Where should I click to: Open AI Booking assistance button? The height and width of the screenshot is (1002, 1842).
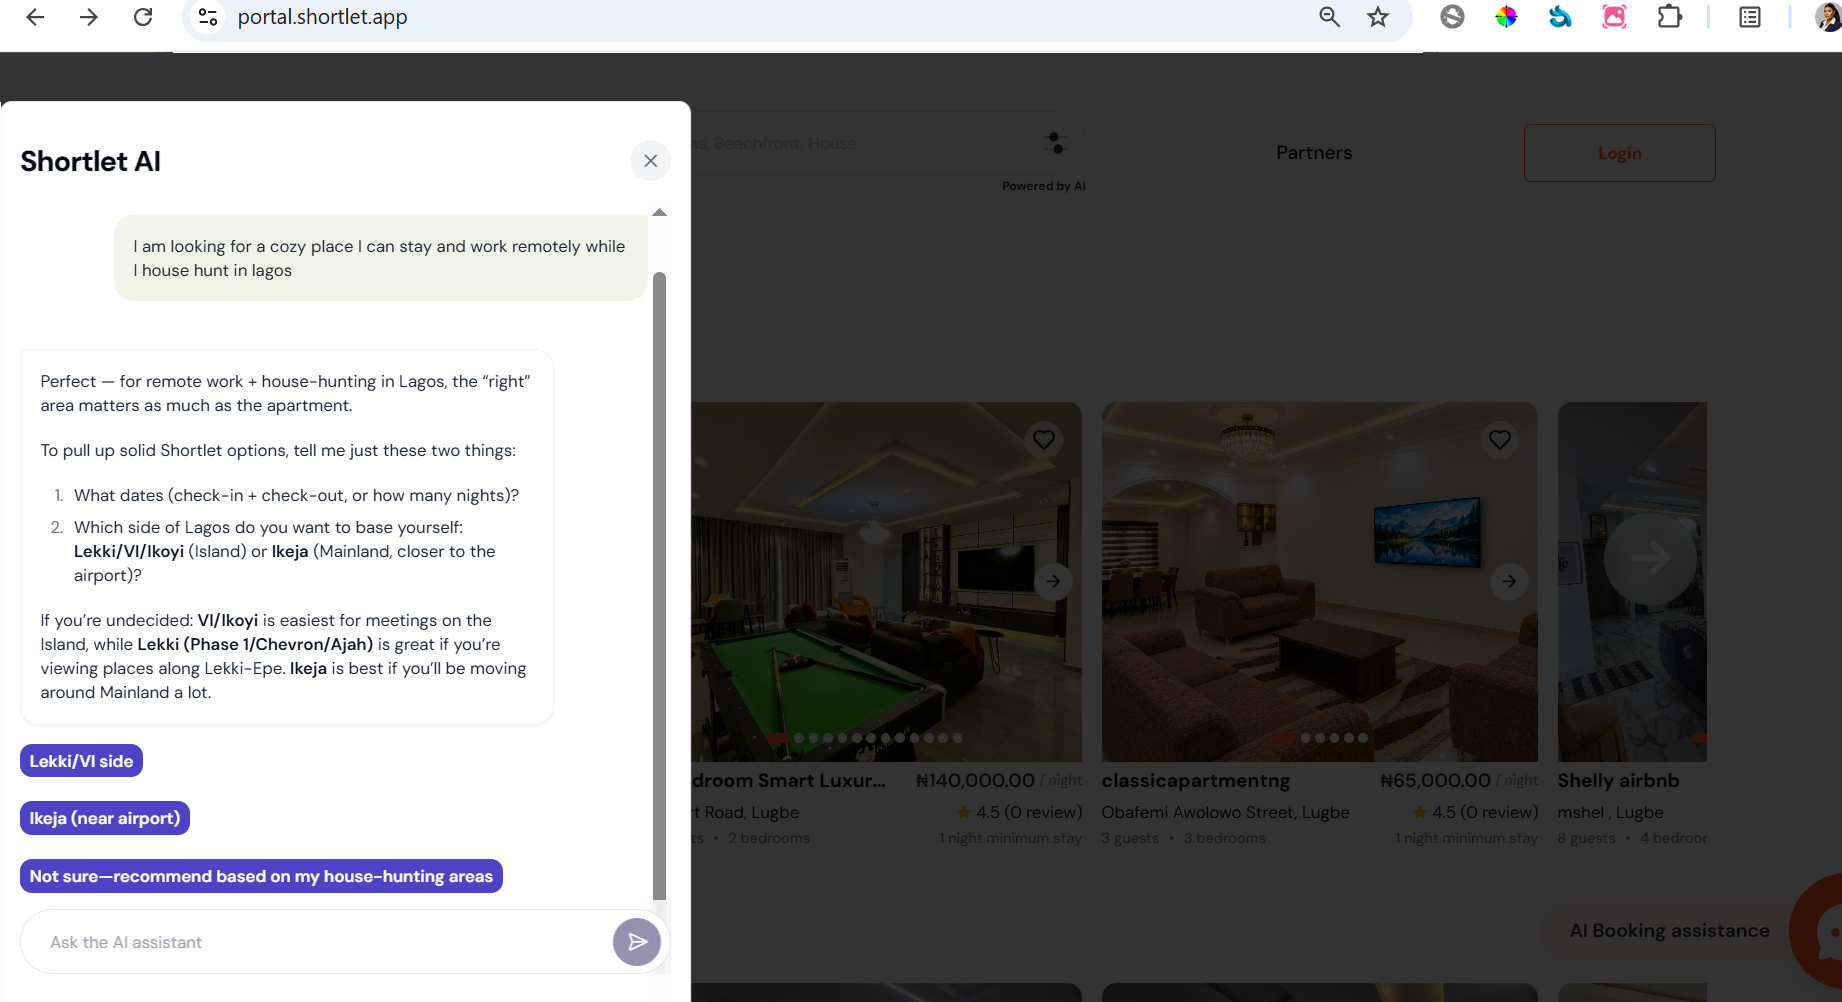pyautogui.click(x=1669, y=931)
